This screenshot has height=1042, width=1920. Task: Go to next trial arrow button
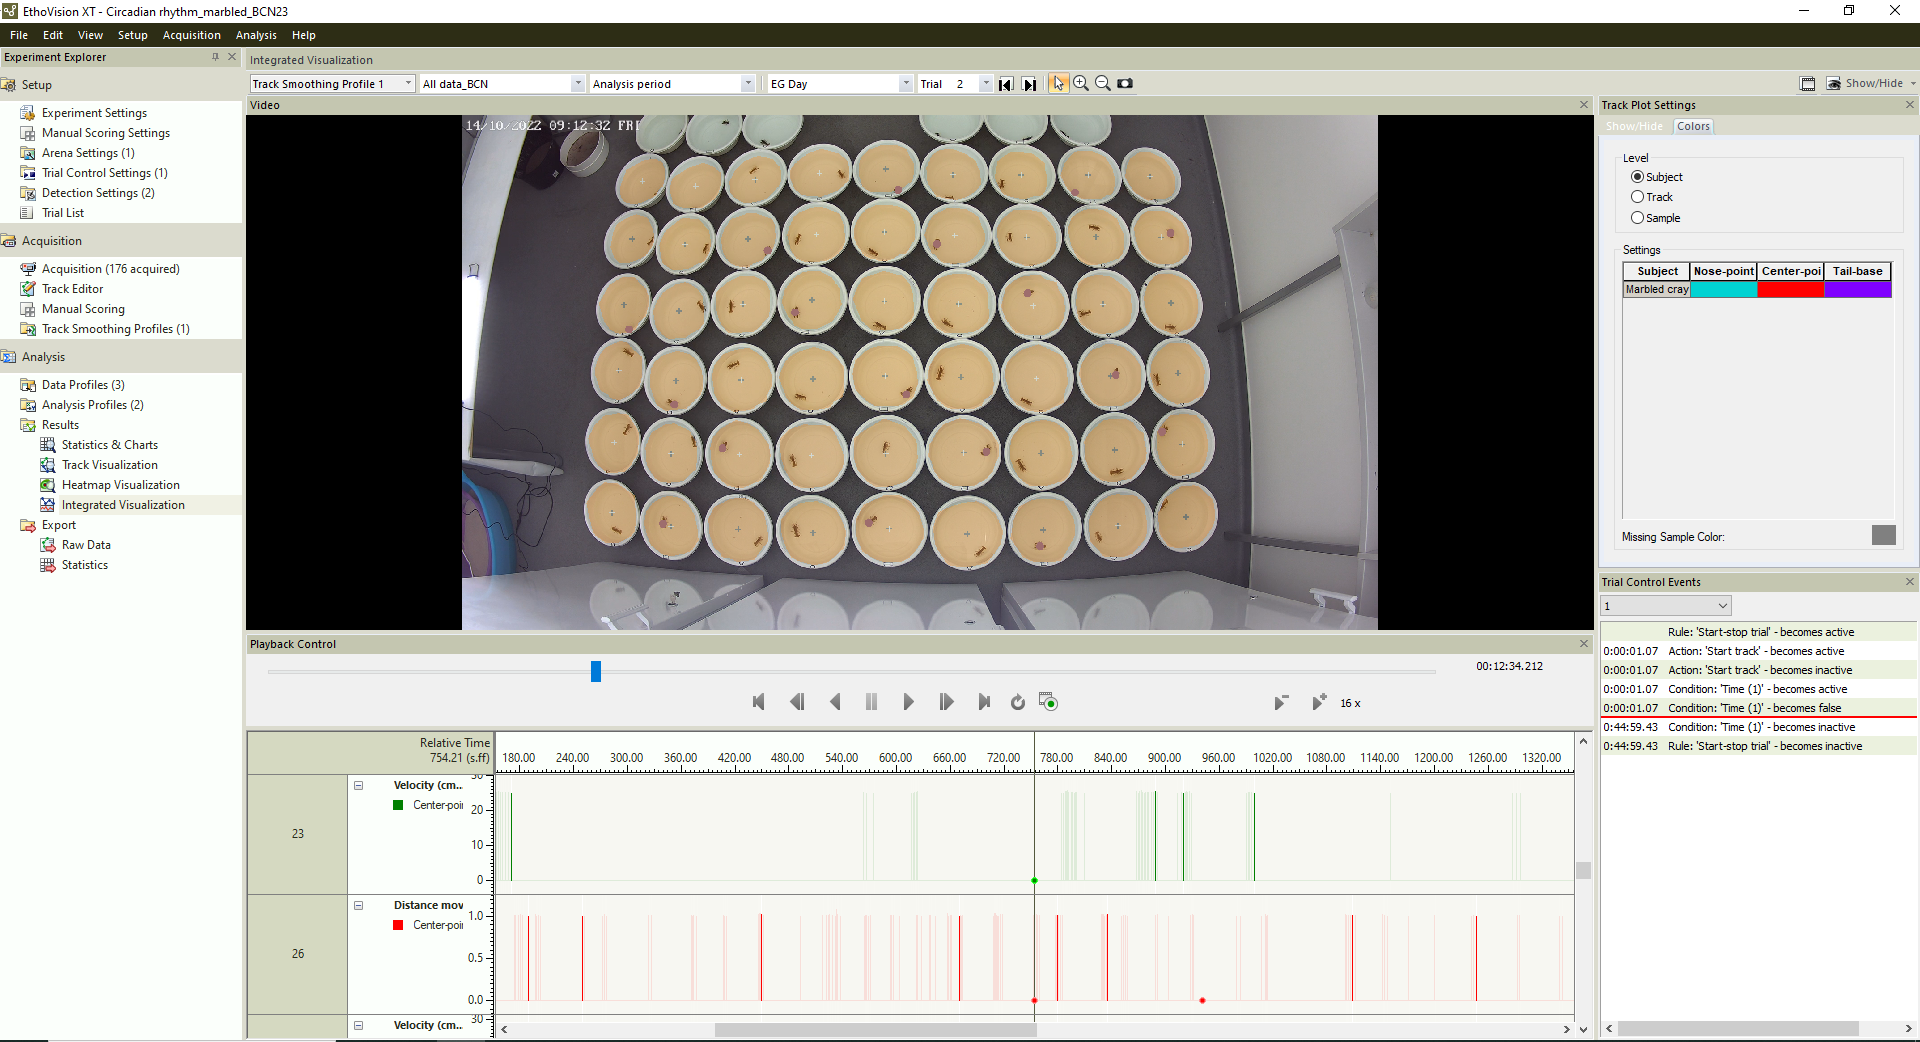[x=1029, y=84]
